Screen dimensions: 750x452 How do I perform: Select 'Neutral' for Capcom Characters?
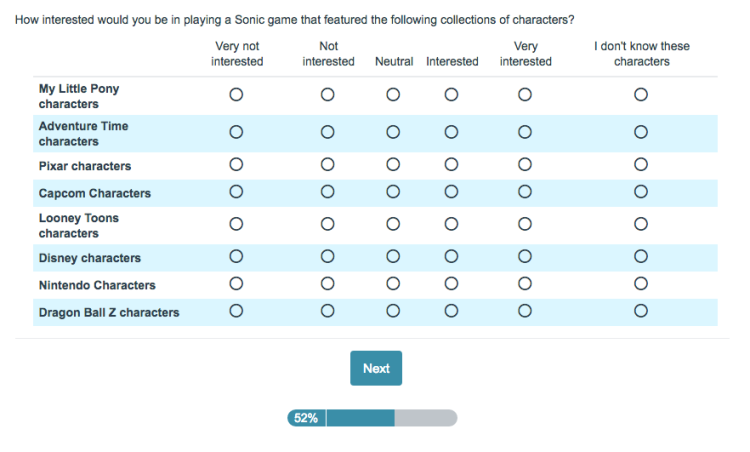point(393,192)
